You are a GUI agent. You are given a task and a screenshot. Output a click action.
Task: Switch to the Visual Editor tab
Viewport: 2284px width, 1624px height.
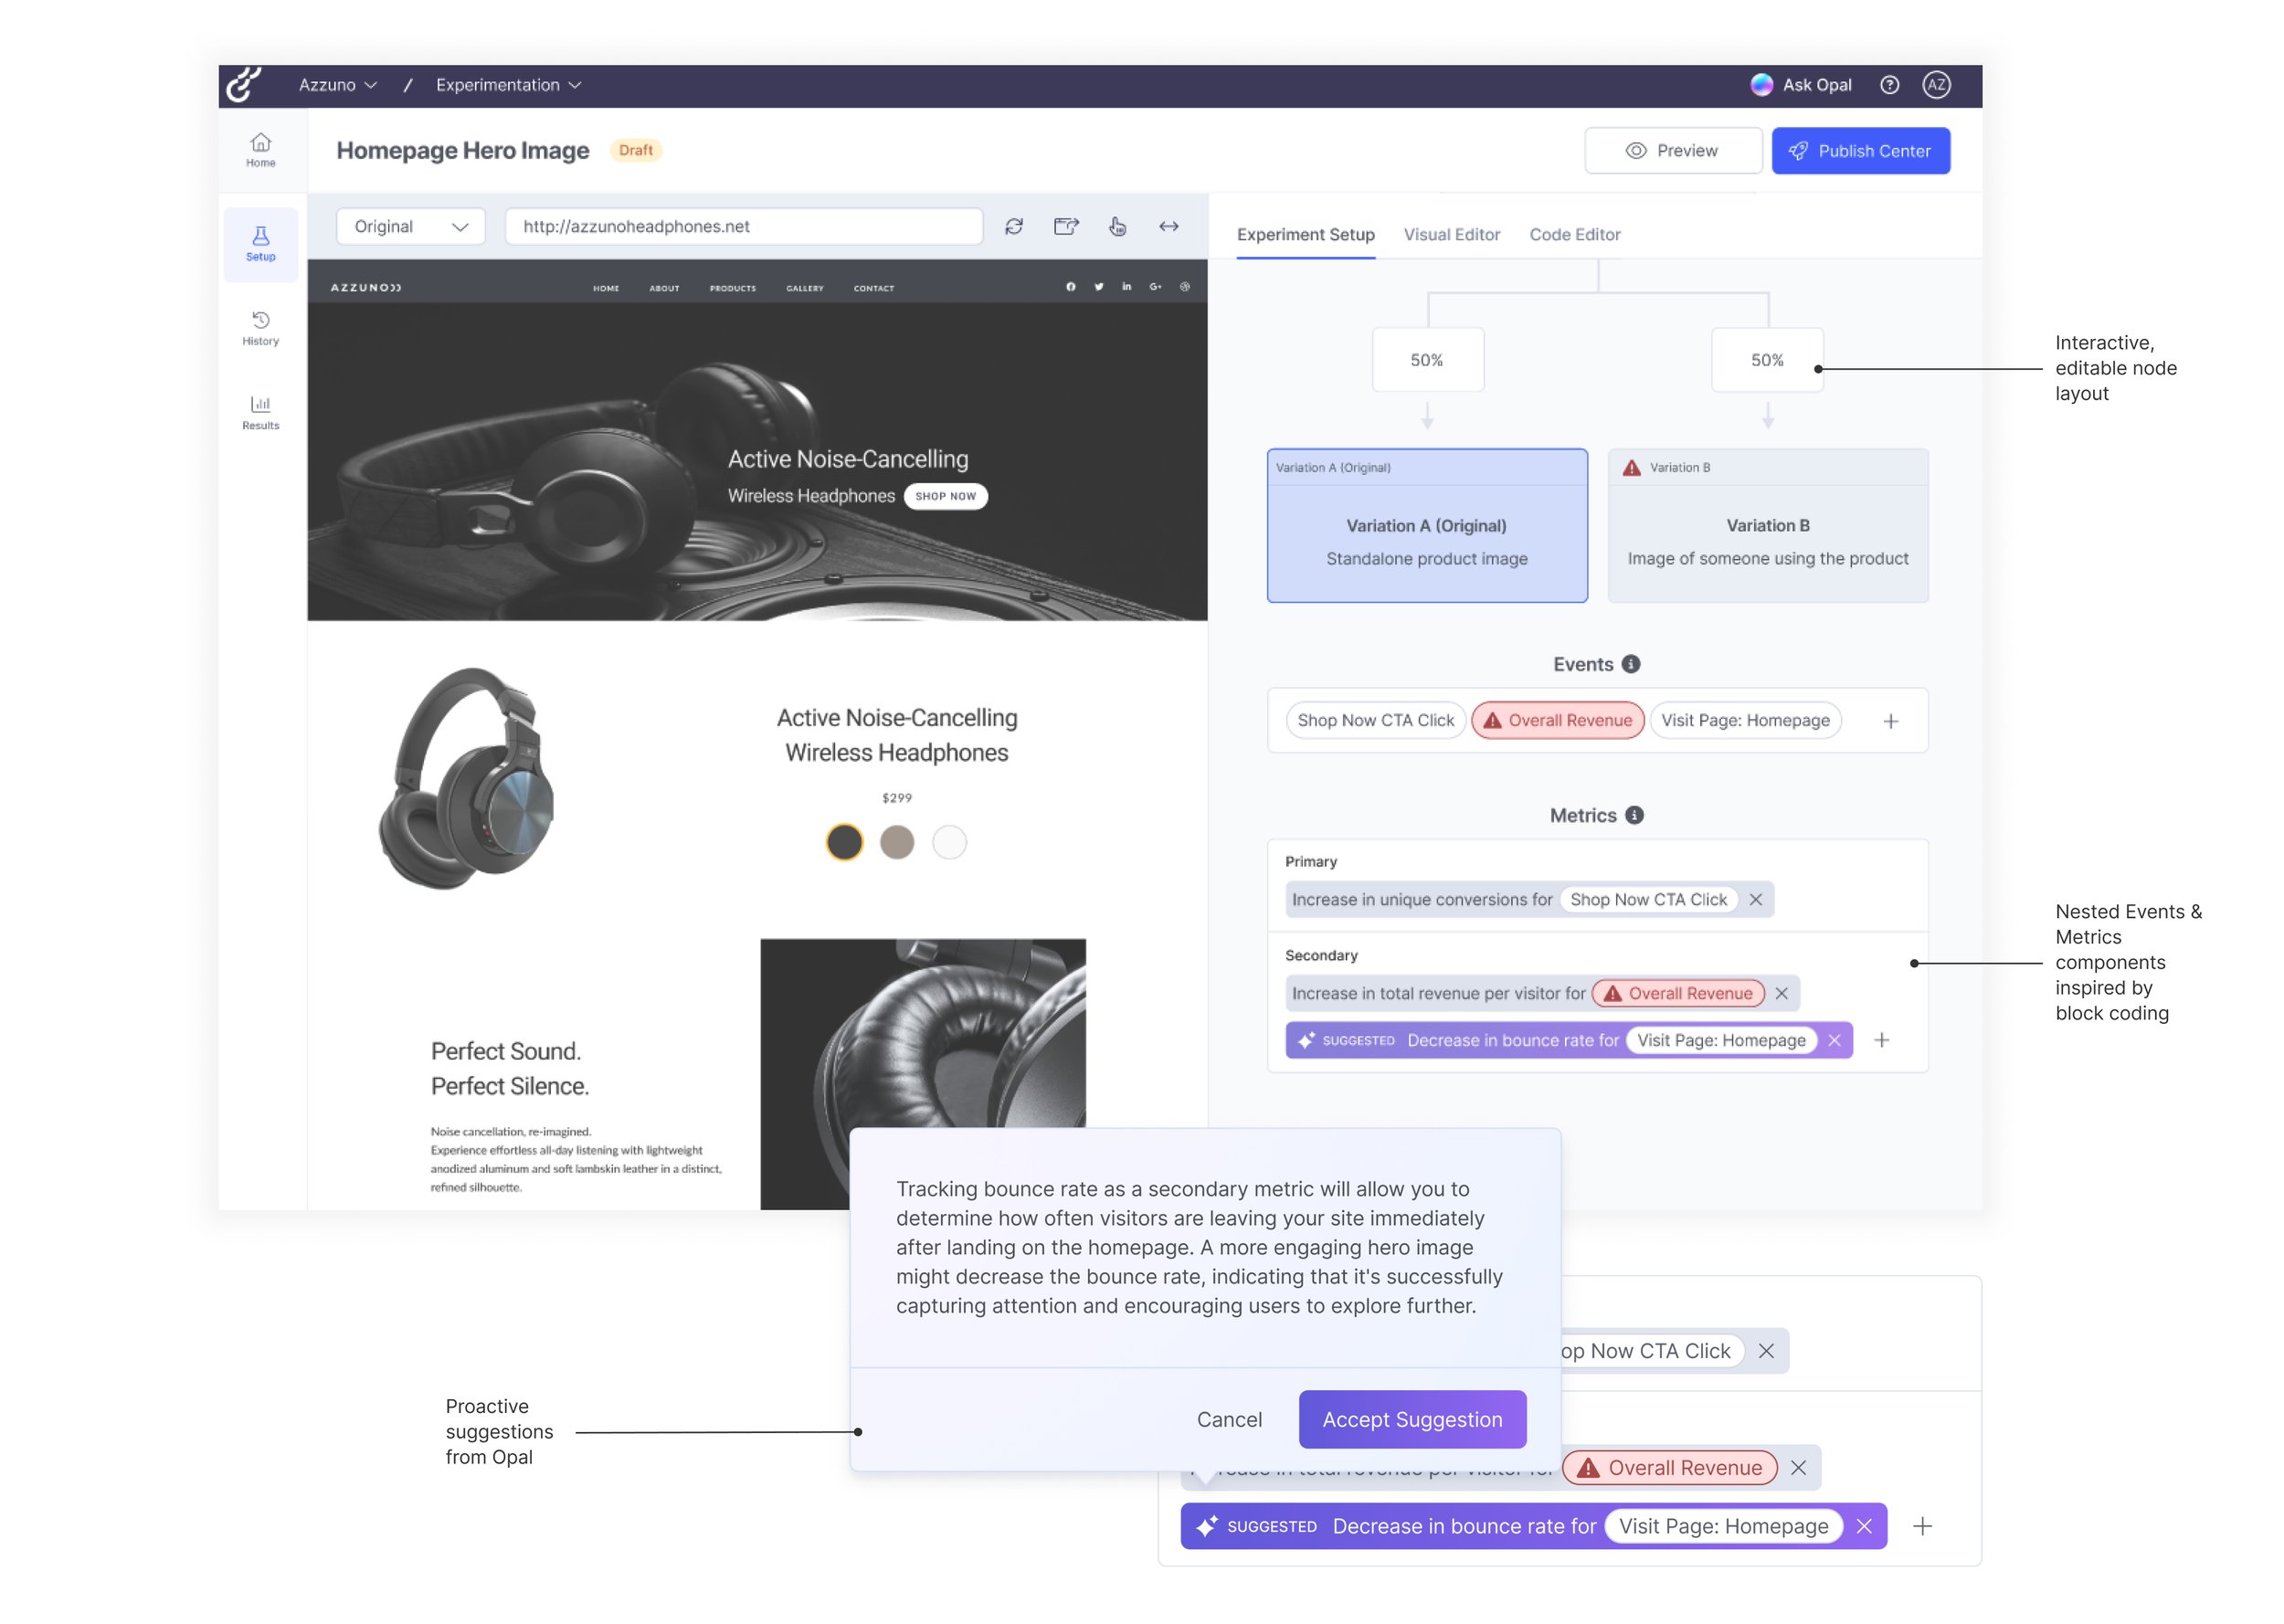pos(1451,235)
